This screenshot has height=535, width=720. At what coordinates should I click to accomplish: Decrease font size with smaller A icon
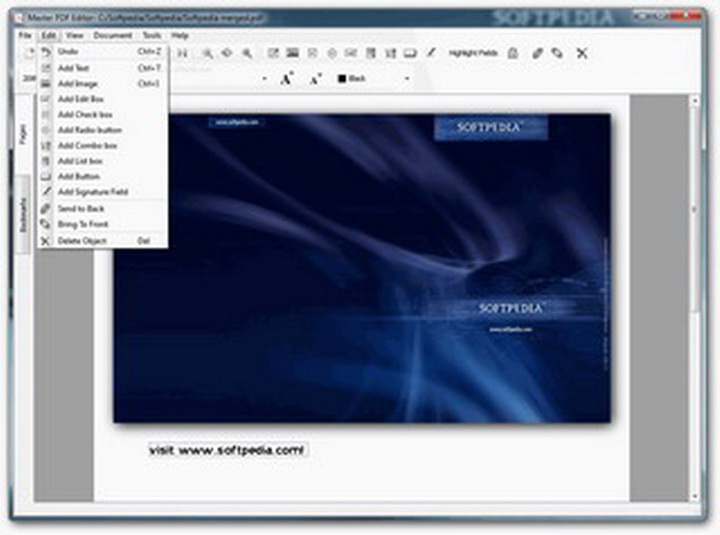[x=315, y=79]
